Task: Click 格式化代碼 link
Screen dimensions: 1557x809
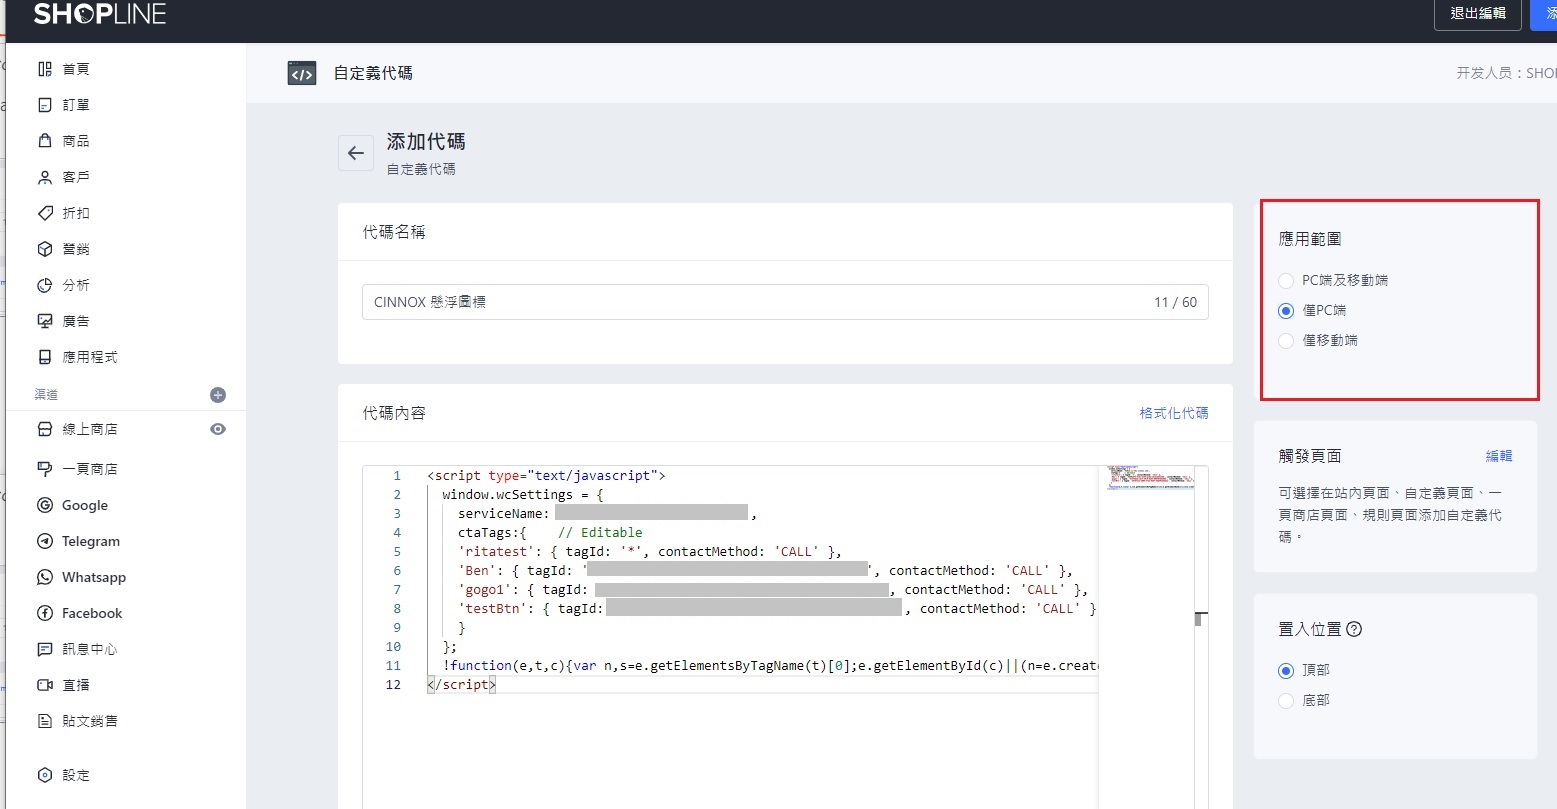Action: 1173,413
